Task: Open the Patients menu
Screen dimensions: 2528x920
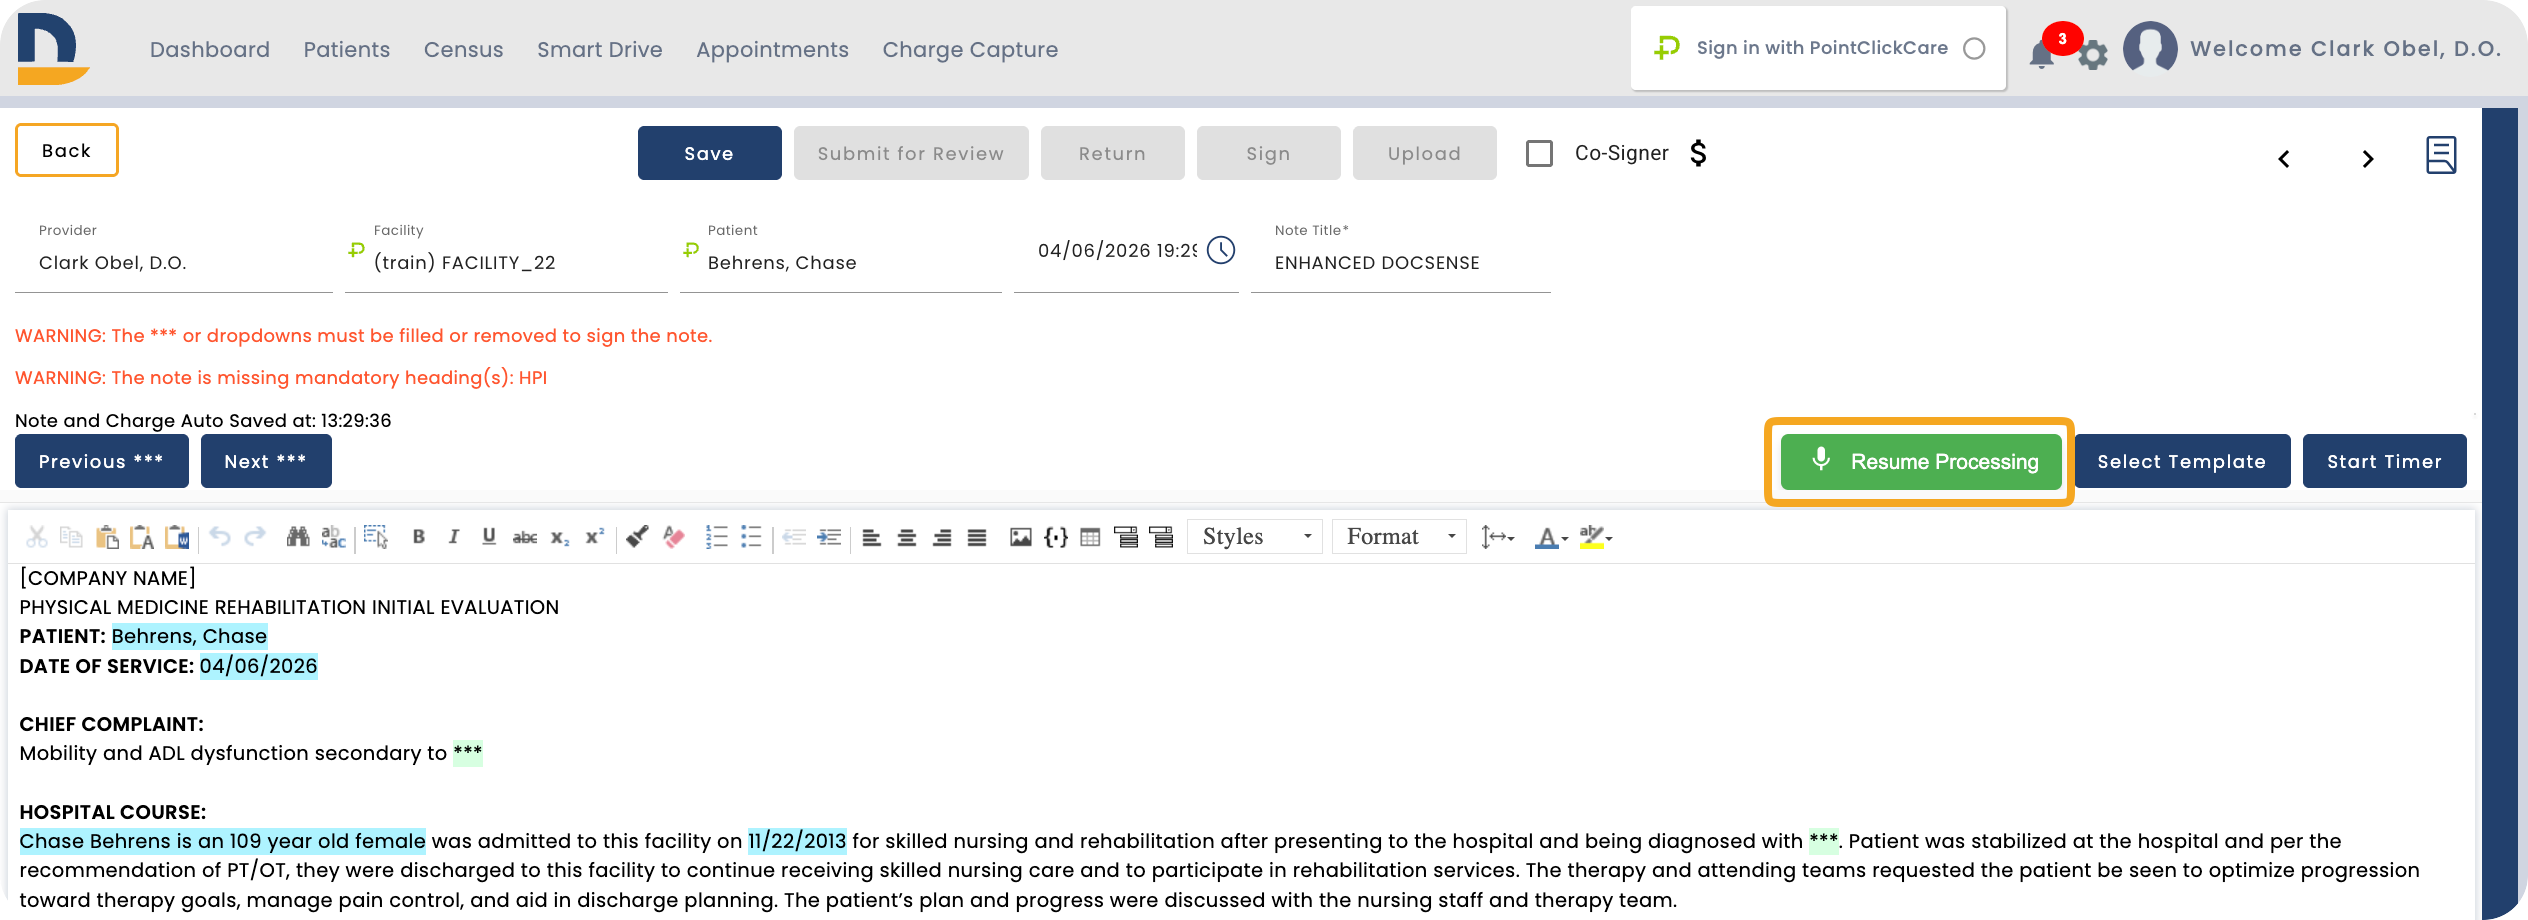Action: point(347,49)
